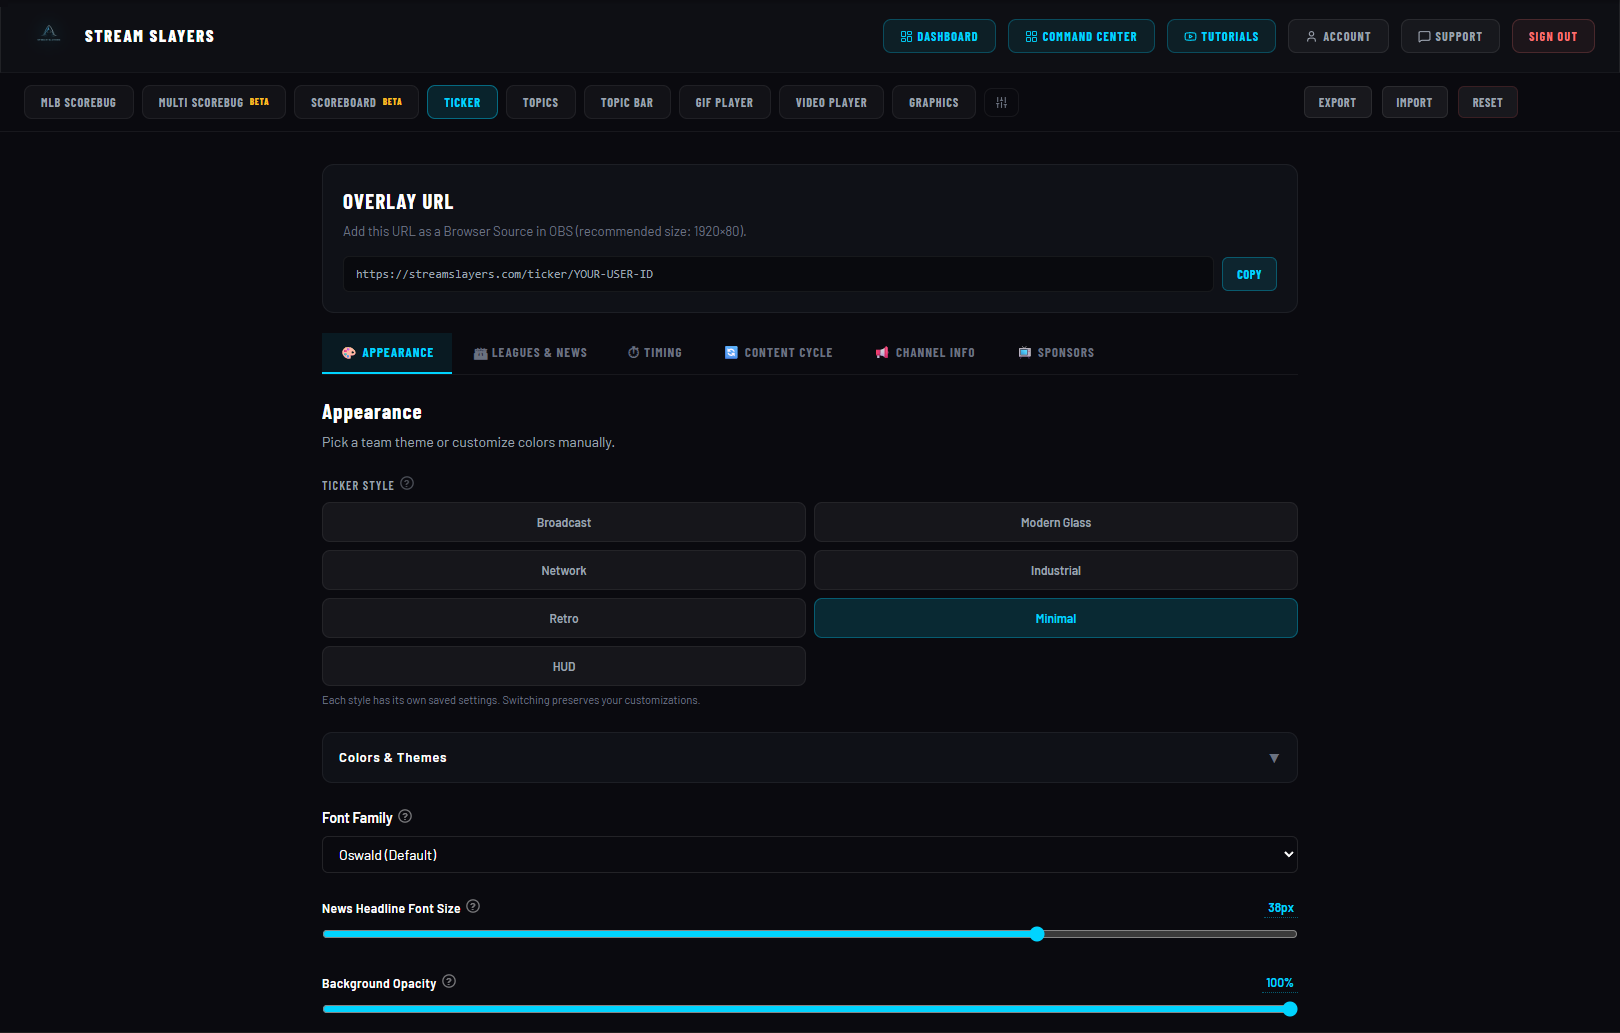Click help icon beside Background Opacity
This screenshot has width=1620, height=1033.
[449, 981]
